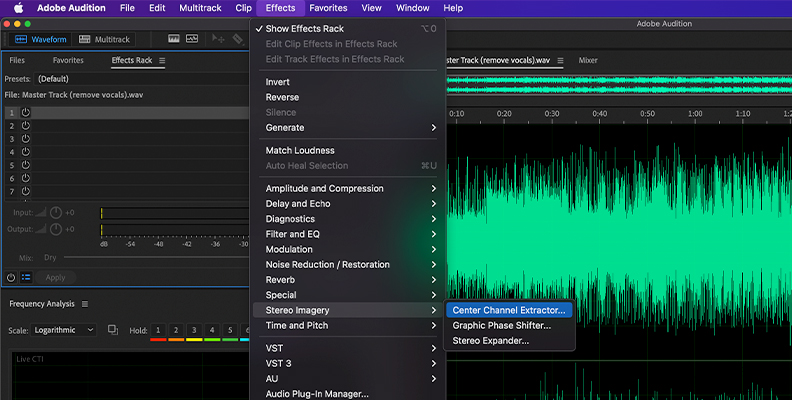Expand Time and Pitch submenu
Image resolution: width=792 pixels, height=400 pixels.
pyautogui.click(x=348, y=325)
